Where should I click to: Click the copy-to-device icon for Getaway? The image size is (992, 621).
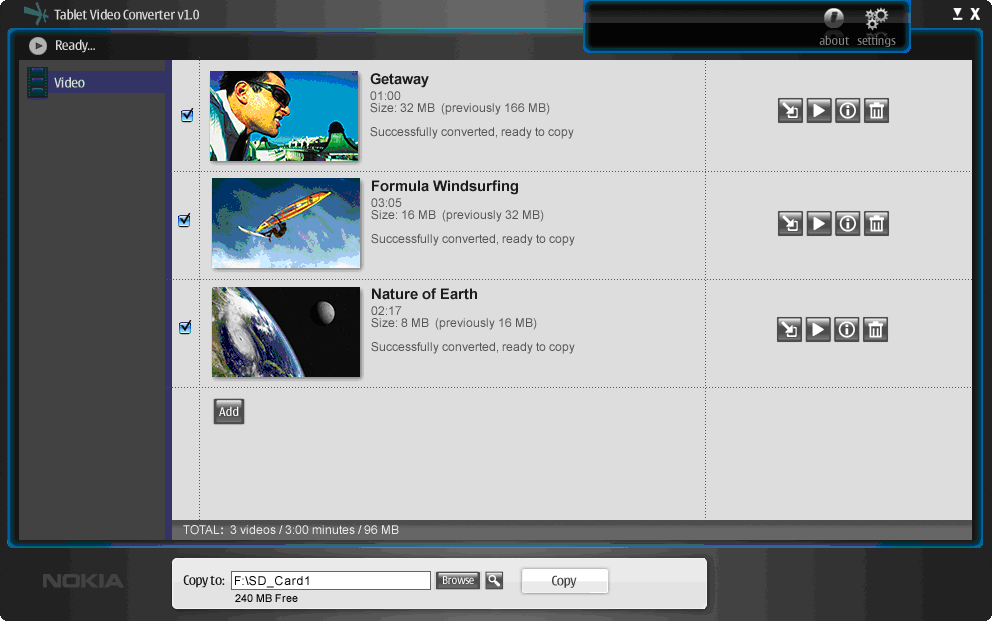click(790, 111)
